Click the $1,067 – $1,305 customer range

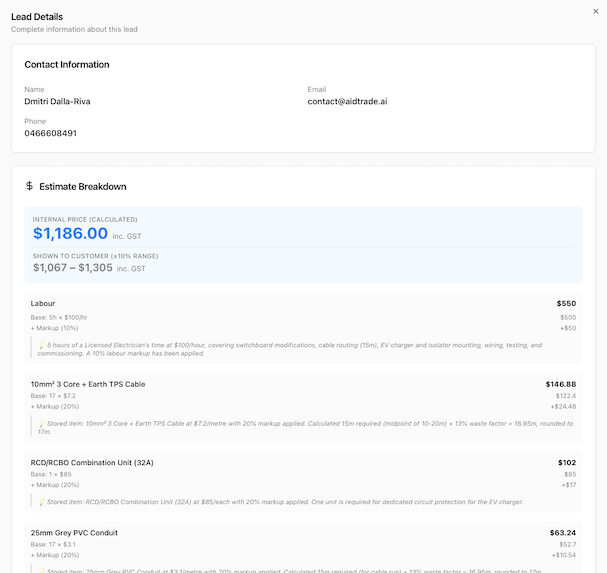pyautogui.click(x=73, y=268)
